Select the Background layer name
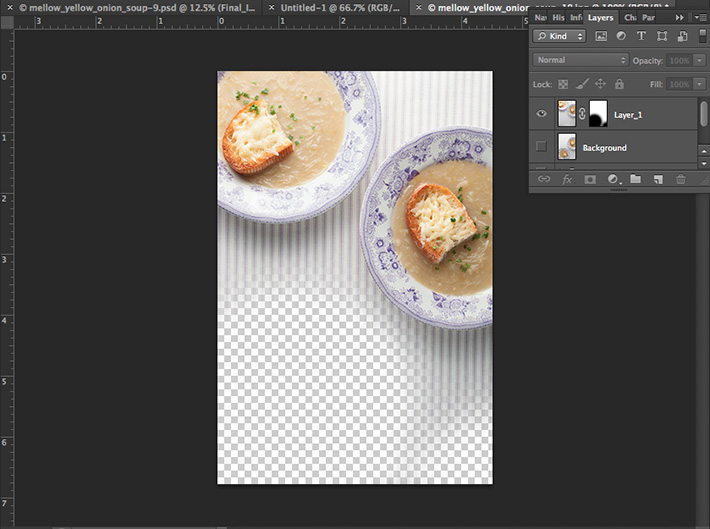Image resolution: width=710 pixels, height=529 pixels. coord(604,148)
